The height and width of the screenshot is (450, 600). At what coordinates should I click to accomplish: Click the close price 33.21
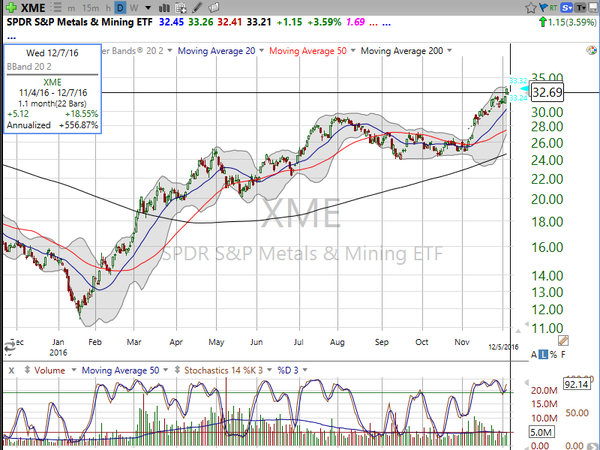tap(259, 22)
